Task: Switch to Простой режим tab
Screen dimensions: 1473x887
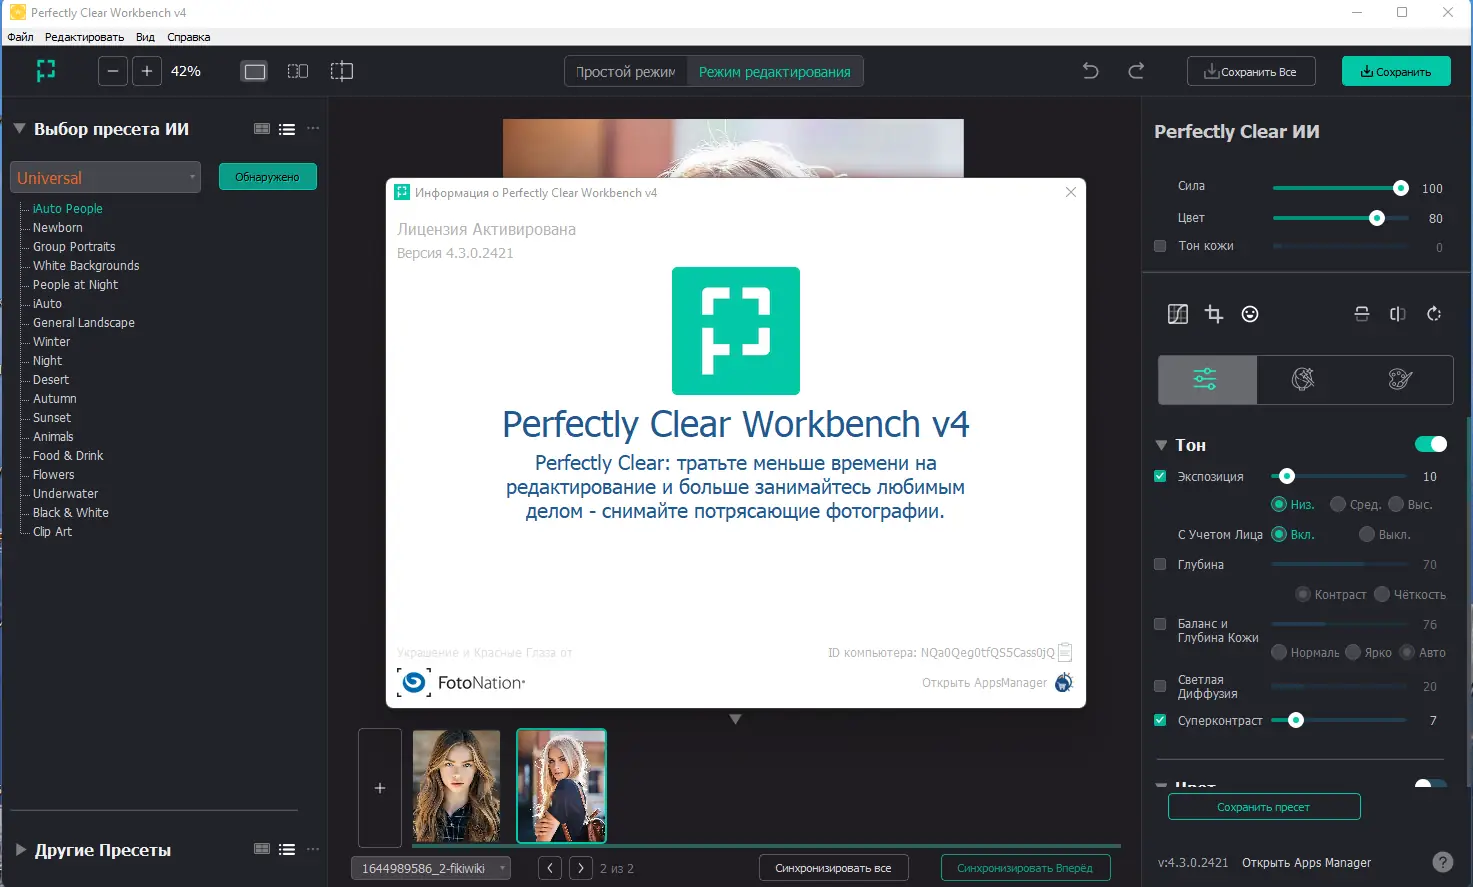Action: pos(626,71)
